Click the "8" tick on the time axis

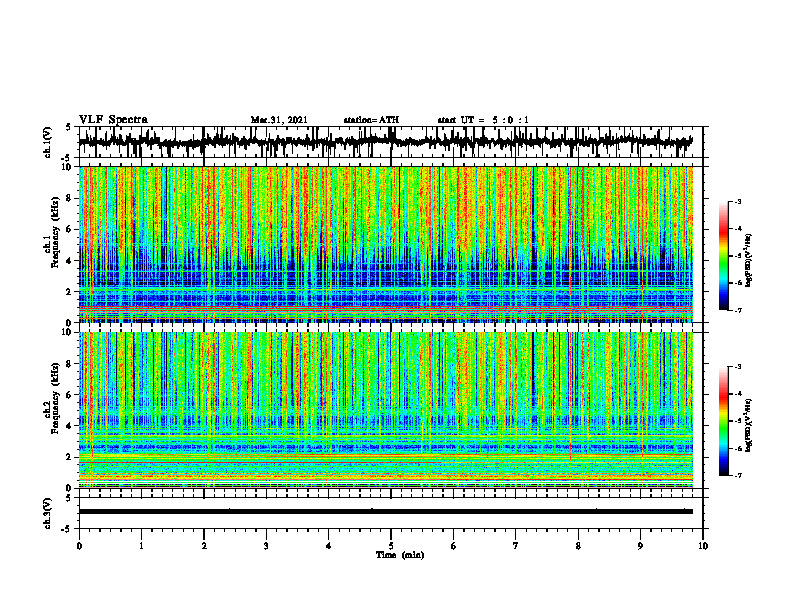[578, 546]
